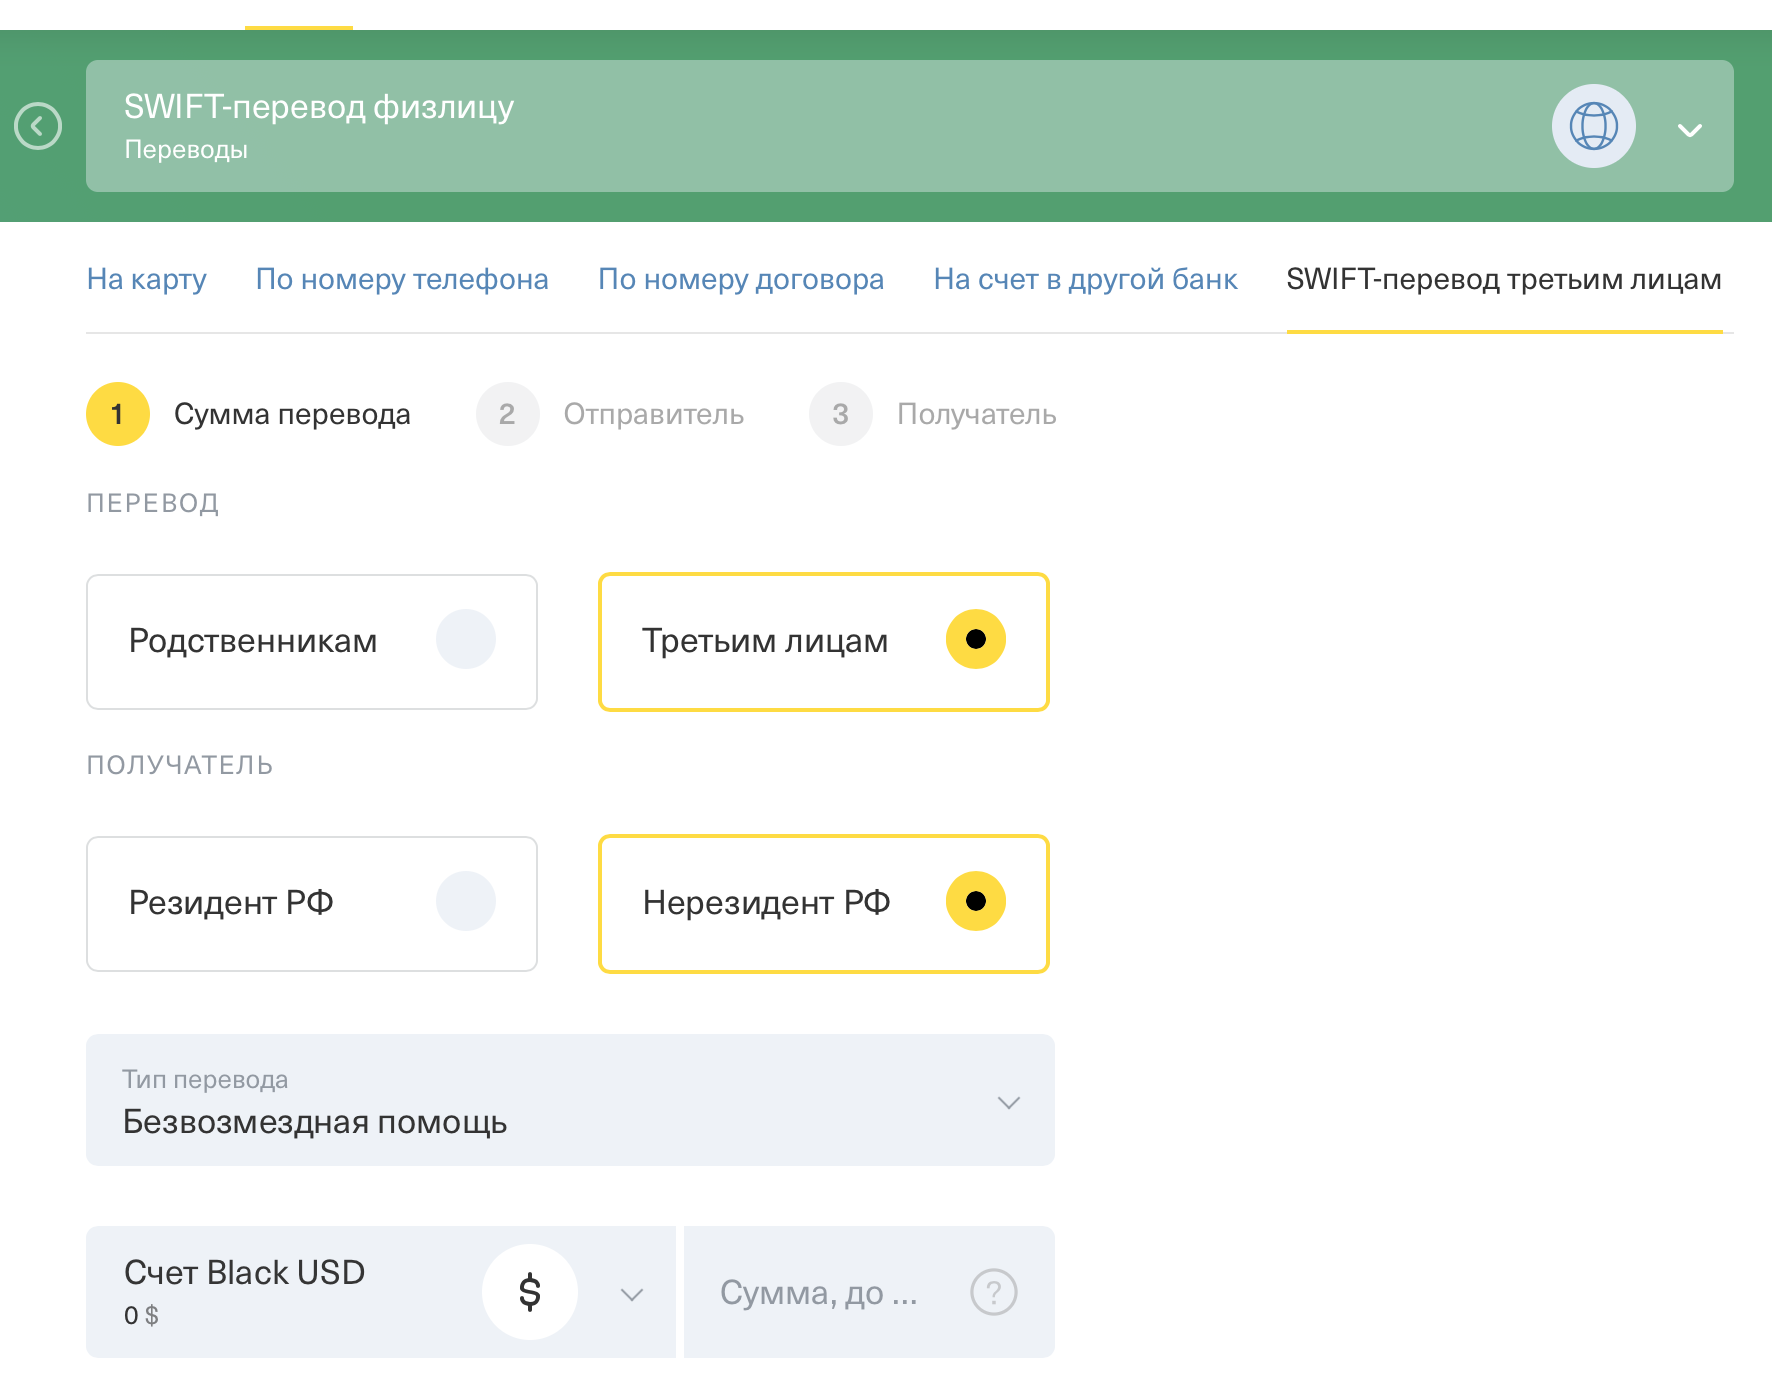Click the account balance text '0 $'
Screen dimensions: 1772x1388
(141, 1316)
